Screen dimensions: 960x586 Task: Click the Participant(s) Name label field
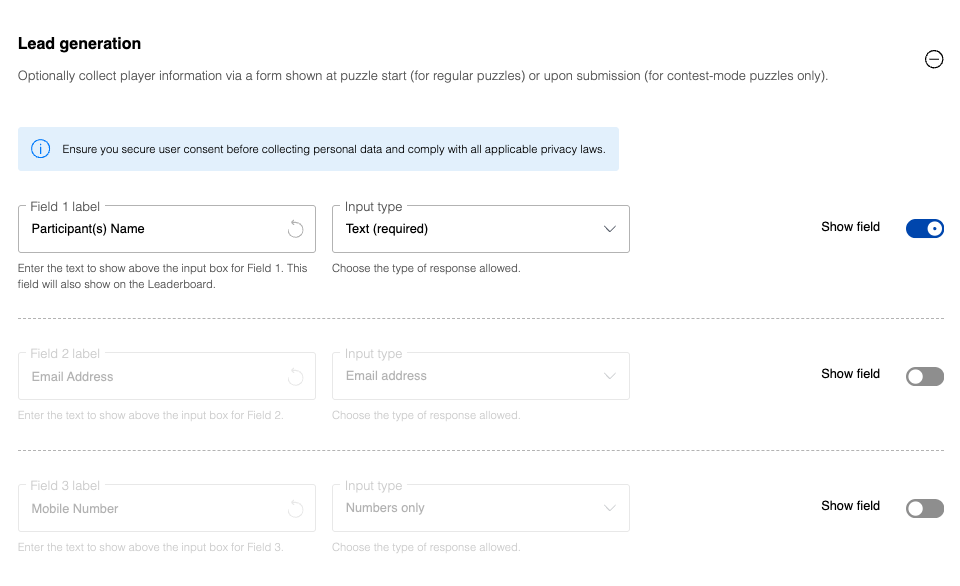pyautogui.click(x=150, y=229)
